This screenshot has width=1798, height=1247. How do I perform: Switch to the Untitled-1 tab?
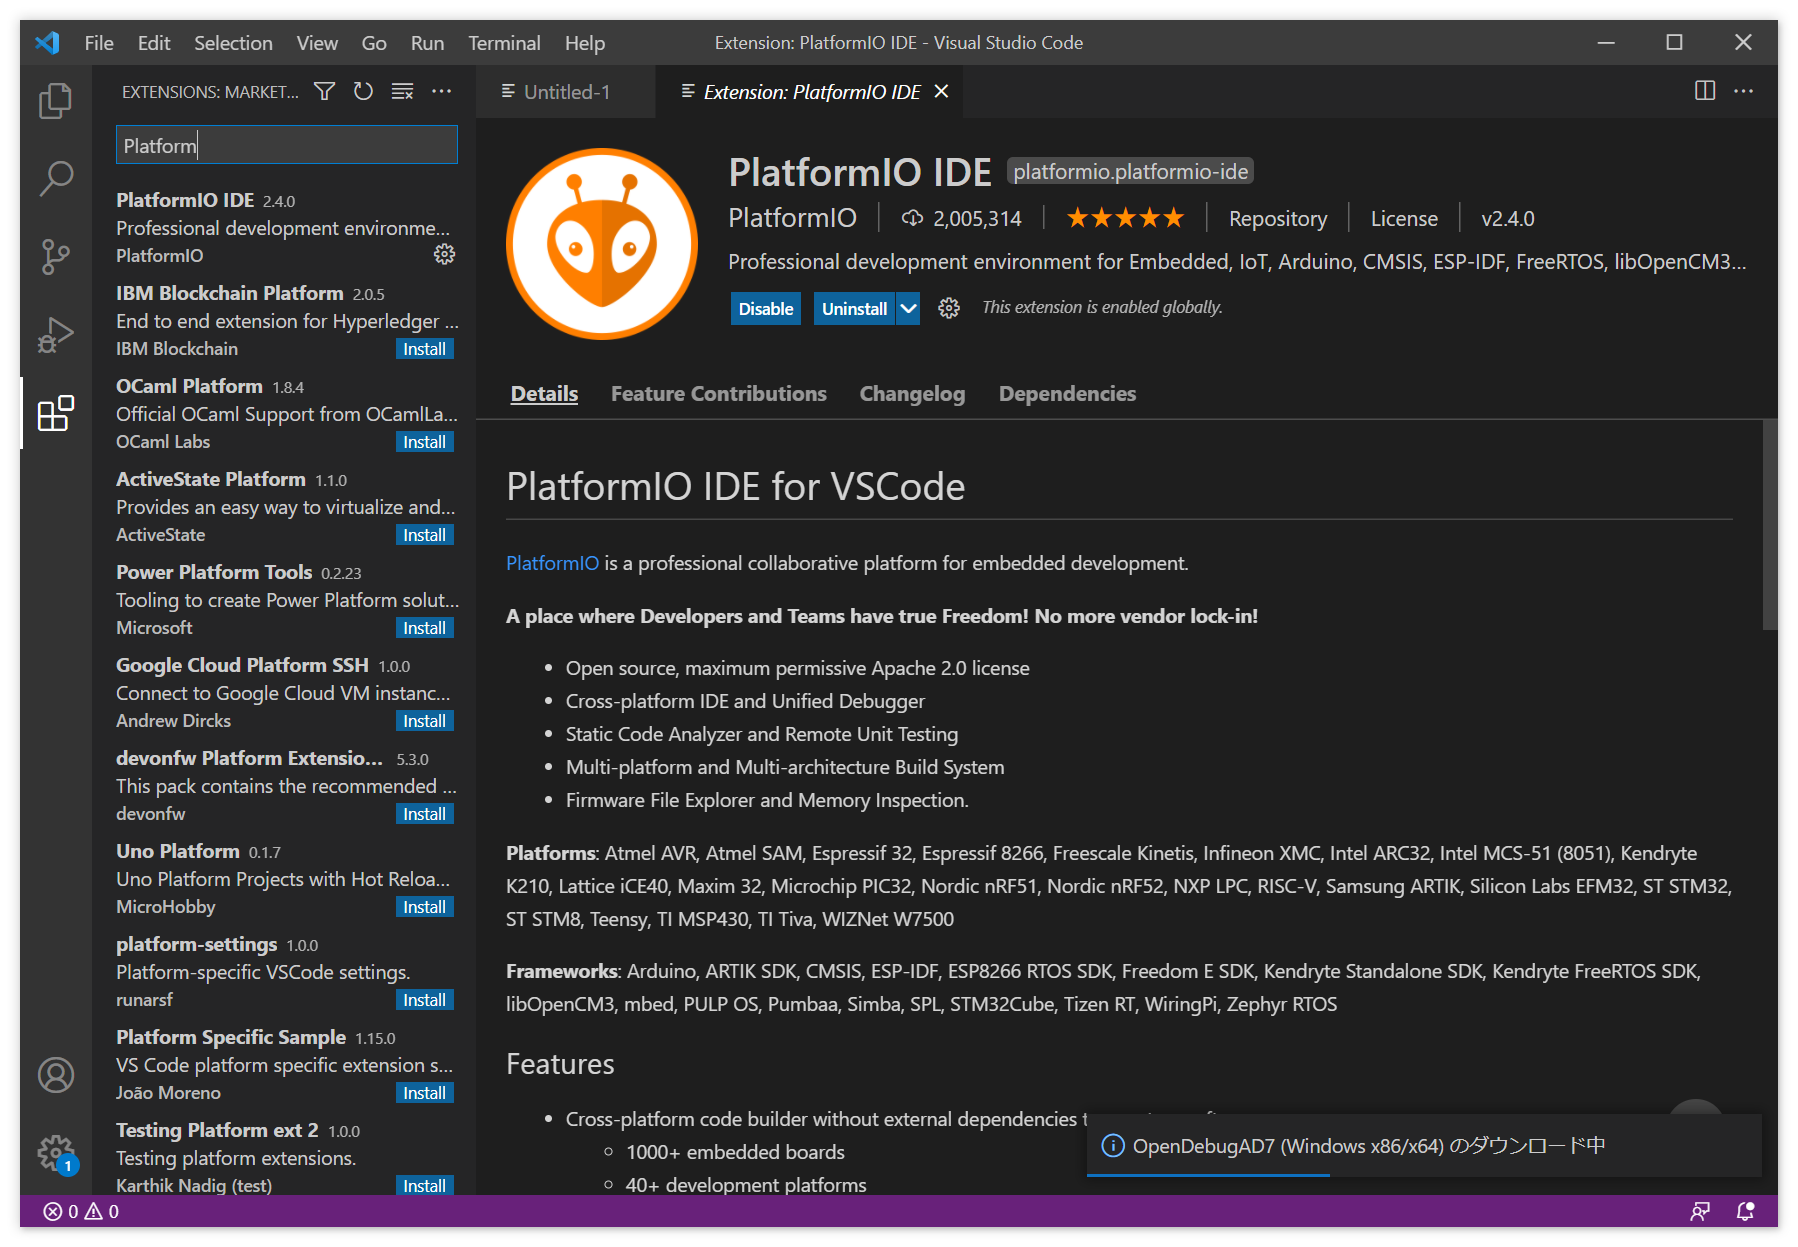click(x=566, y=92)
